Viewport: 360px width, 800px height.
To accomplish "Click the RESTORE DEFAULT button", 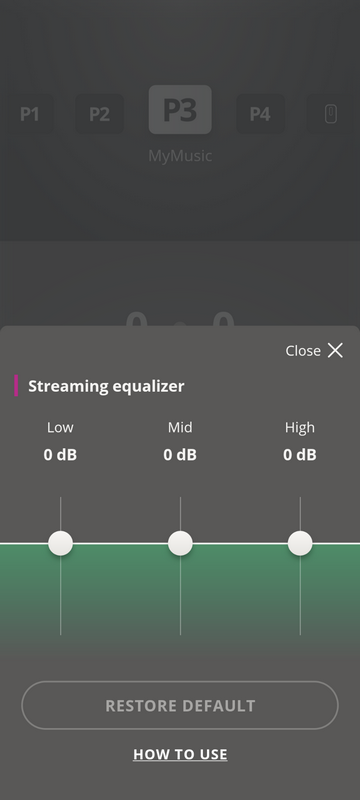I will (x=180, y=705).
